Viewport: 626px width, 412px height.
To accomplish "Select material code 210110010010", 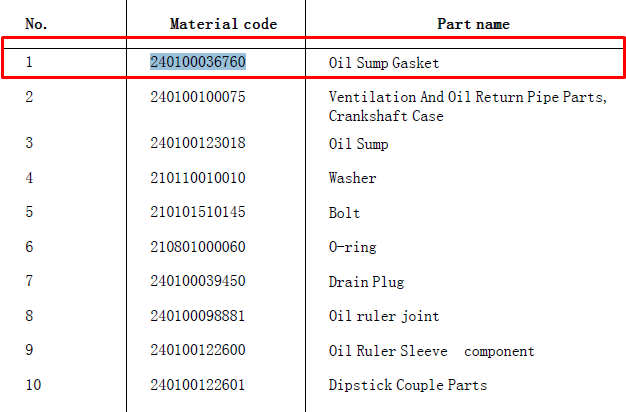I will [198, 178].
